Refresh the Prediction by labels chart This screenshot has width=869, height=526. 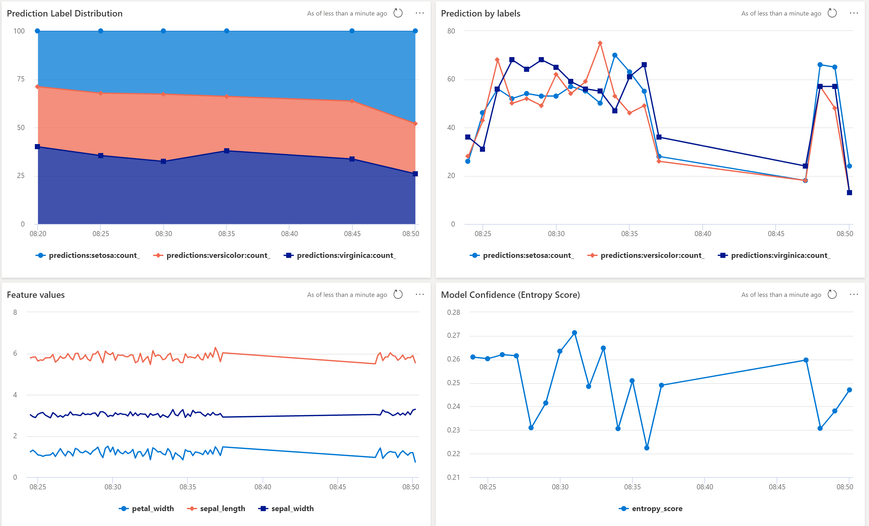click(832, 13)
